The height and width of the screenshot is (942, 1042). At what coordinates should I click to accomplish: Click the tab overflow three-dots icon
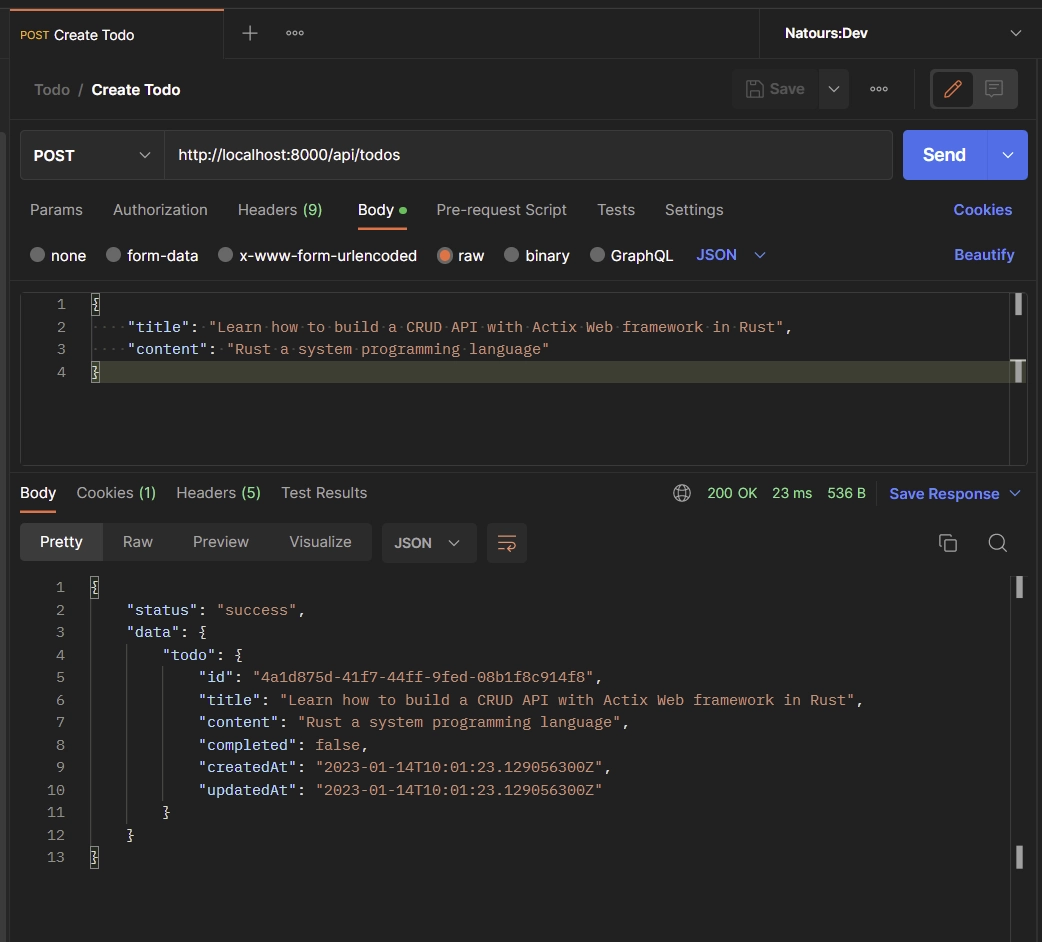pos(295,34)
